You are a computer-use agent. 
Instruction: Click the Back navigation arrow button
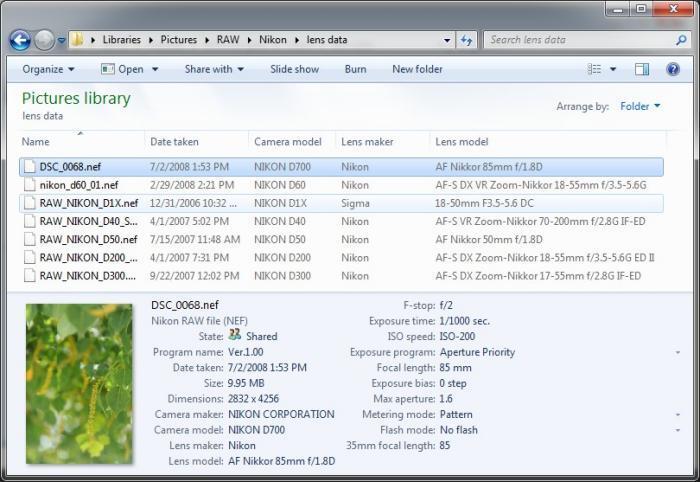19,40
